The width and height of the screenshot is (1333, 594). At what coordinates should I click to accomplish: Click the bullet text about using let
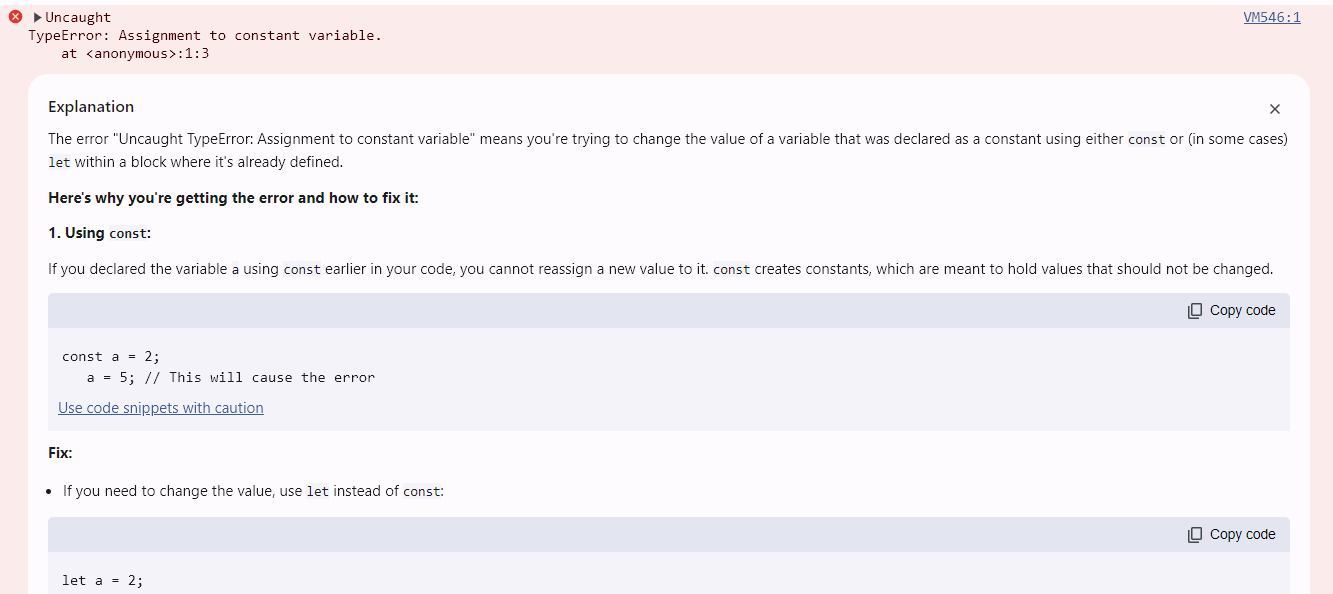253,491
